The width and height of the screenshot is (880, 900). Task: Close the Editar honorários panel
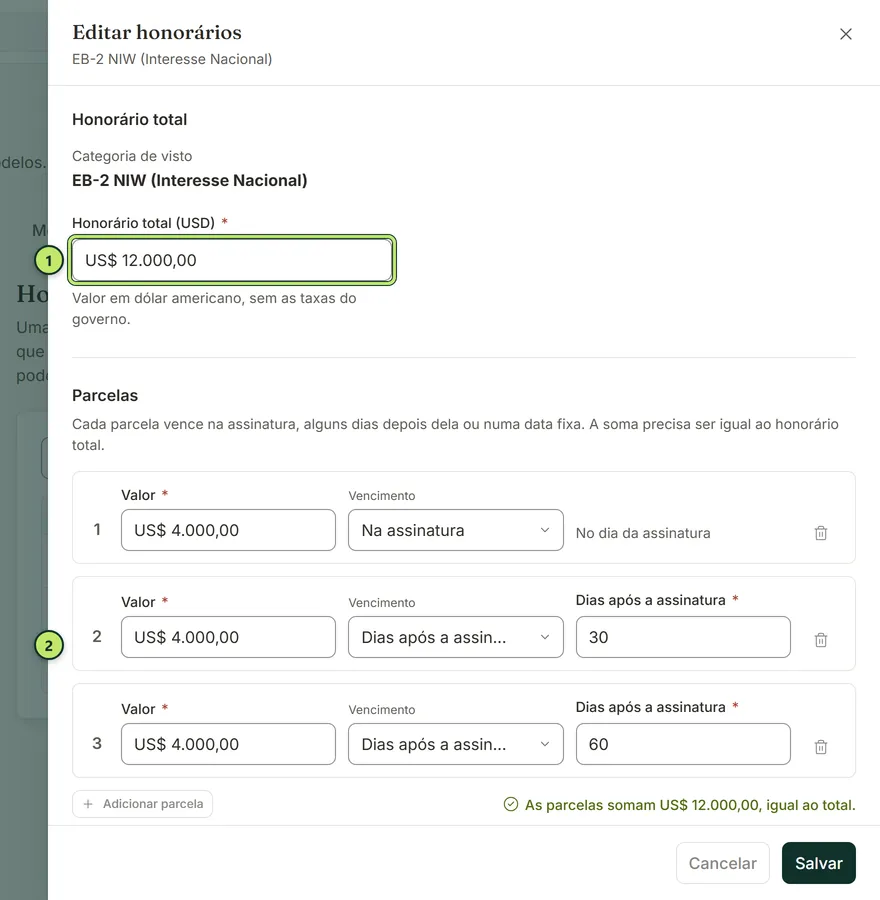click(846, 34)
